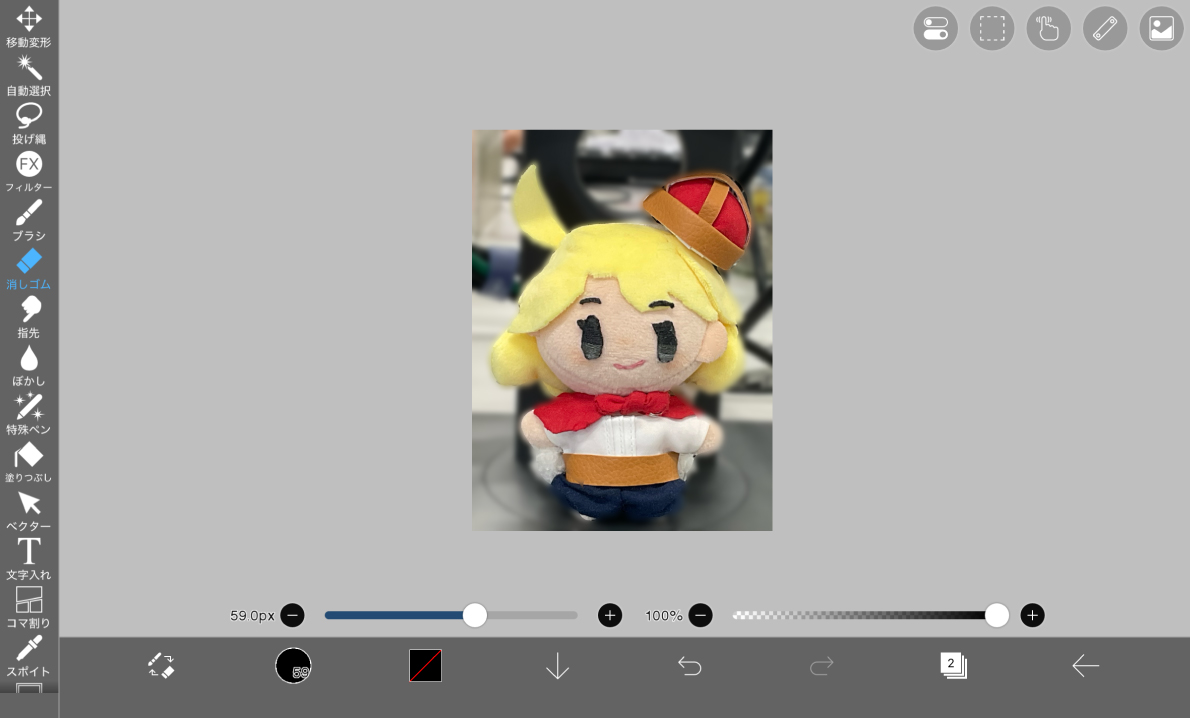Toggle the stabilizer hand gesture button
This screenshot has width=1190, height=718.
click(x=1048, y=29)
